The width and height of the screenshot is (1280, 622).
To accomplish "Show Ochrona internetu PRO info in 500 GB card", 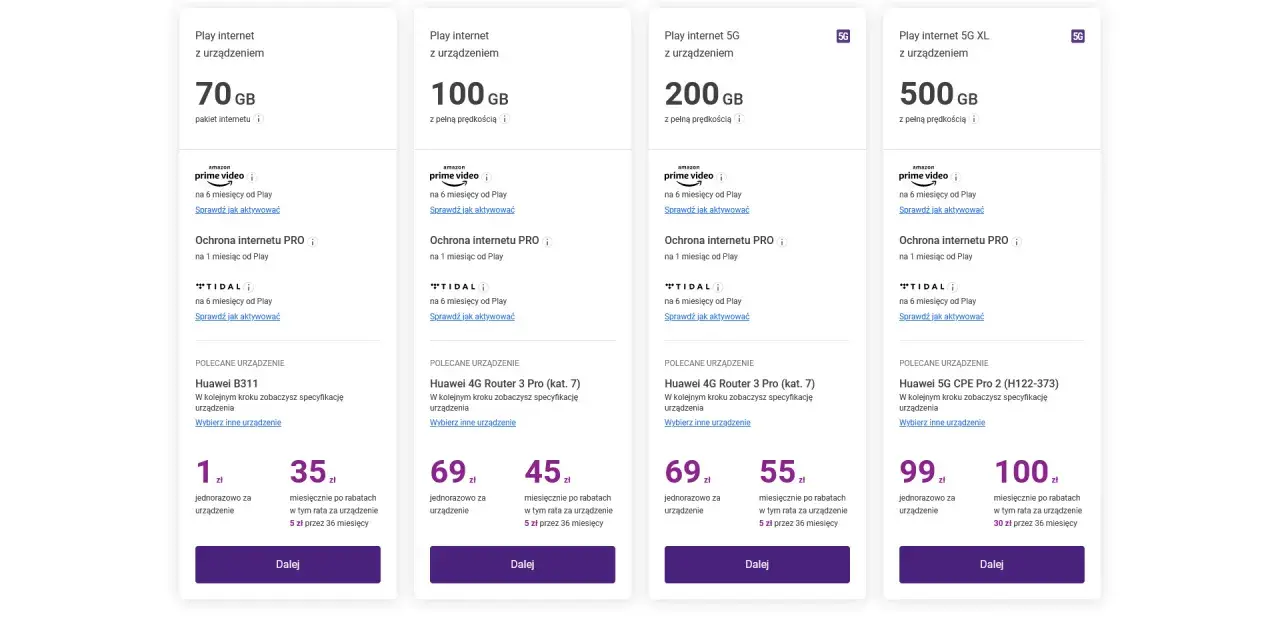I will coord(1017,241).
